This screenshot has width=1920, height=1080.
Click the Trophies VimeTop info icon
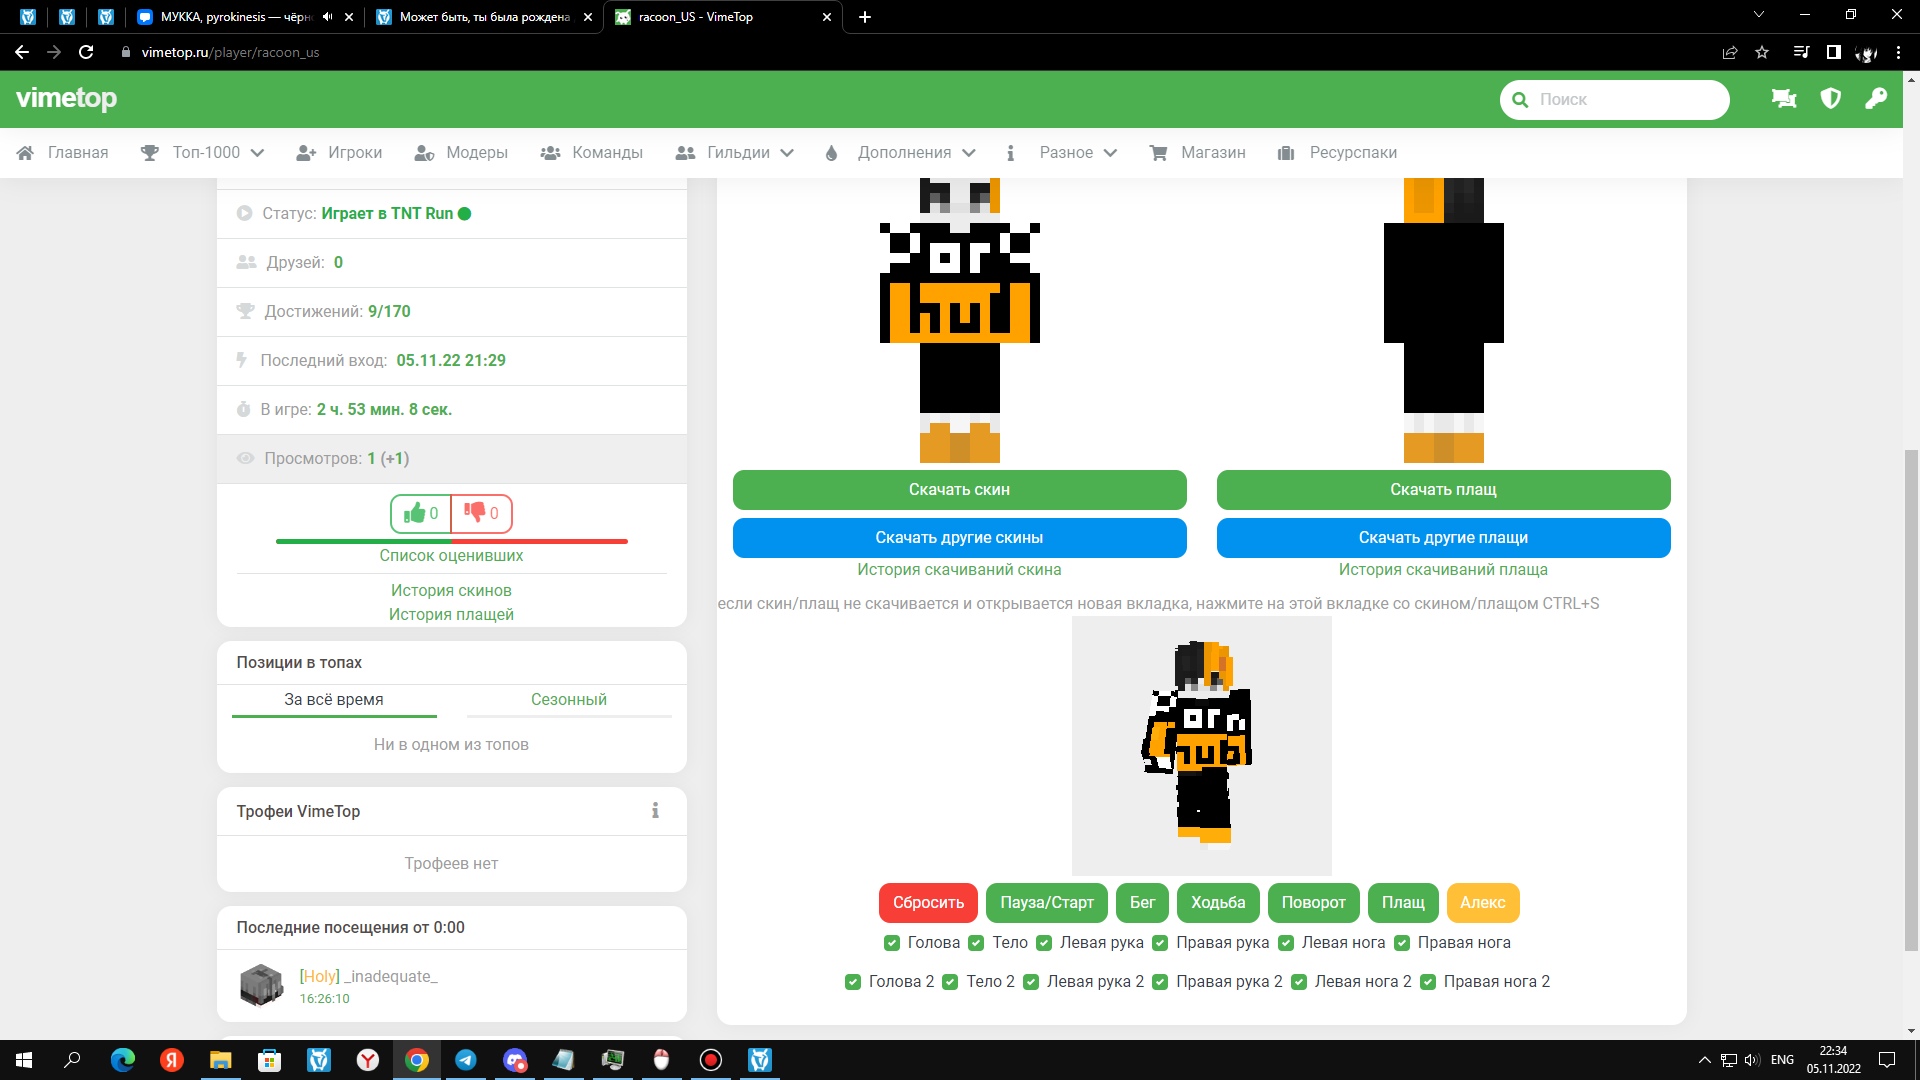pyautogui.click(x=655, y=811)
